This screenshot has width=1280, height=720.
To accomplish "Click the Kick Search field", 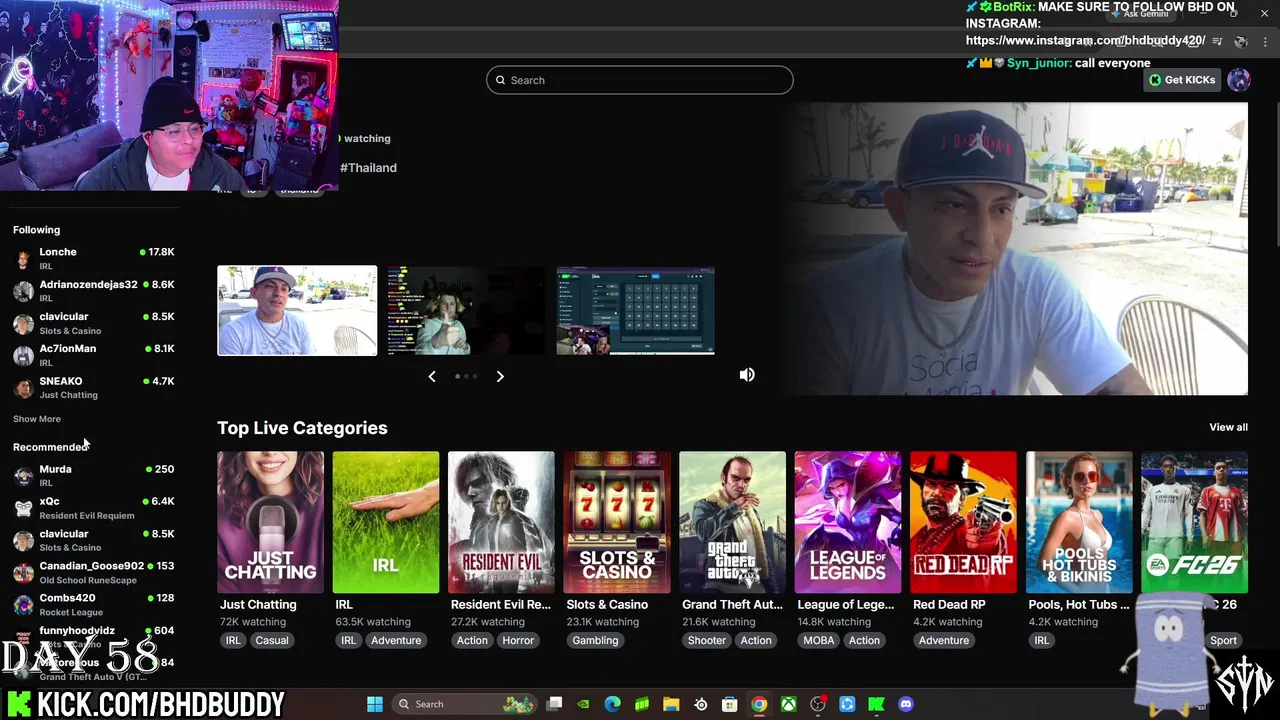I will tap(640, 80).
